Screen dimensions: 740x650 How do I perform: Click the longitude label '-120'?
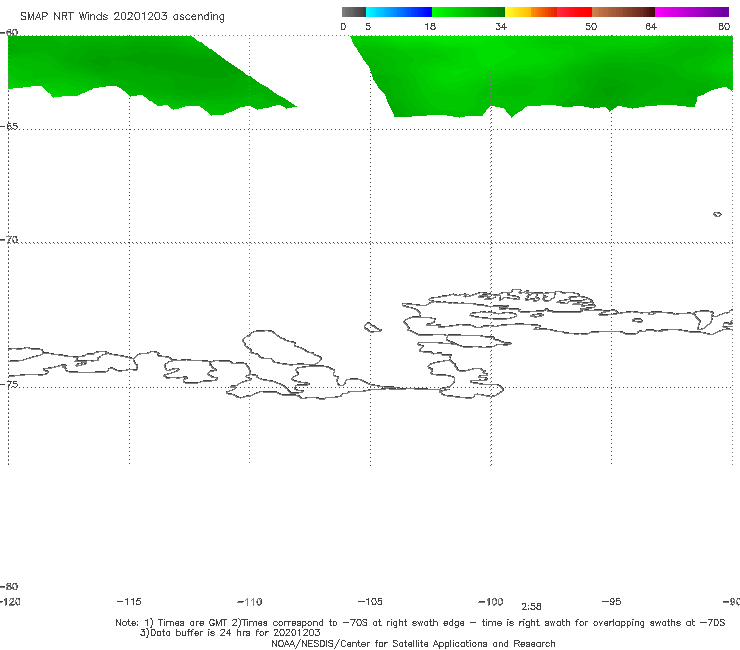(10, 601)
